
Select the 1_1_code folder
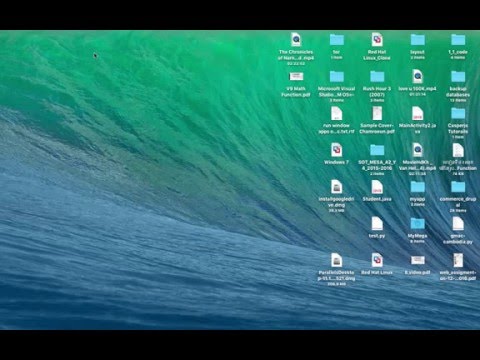click(458, 40)
